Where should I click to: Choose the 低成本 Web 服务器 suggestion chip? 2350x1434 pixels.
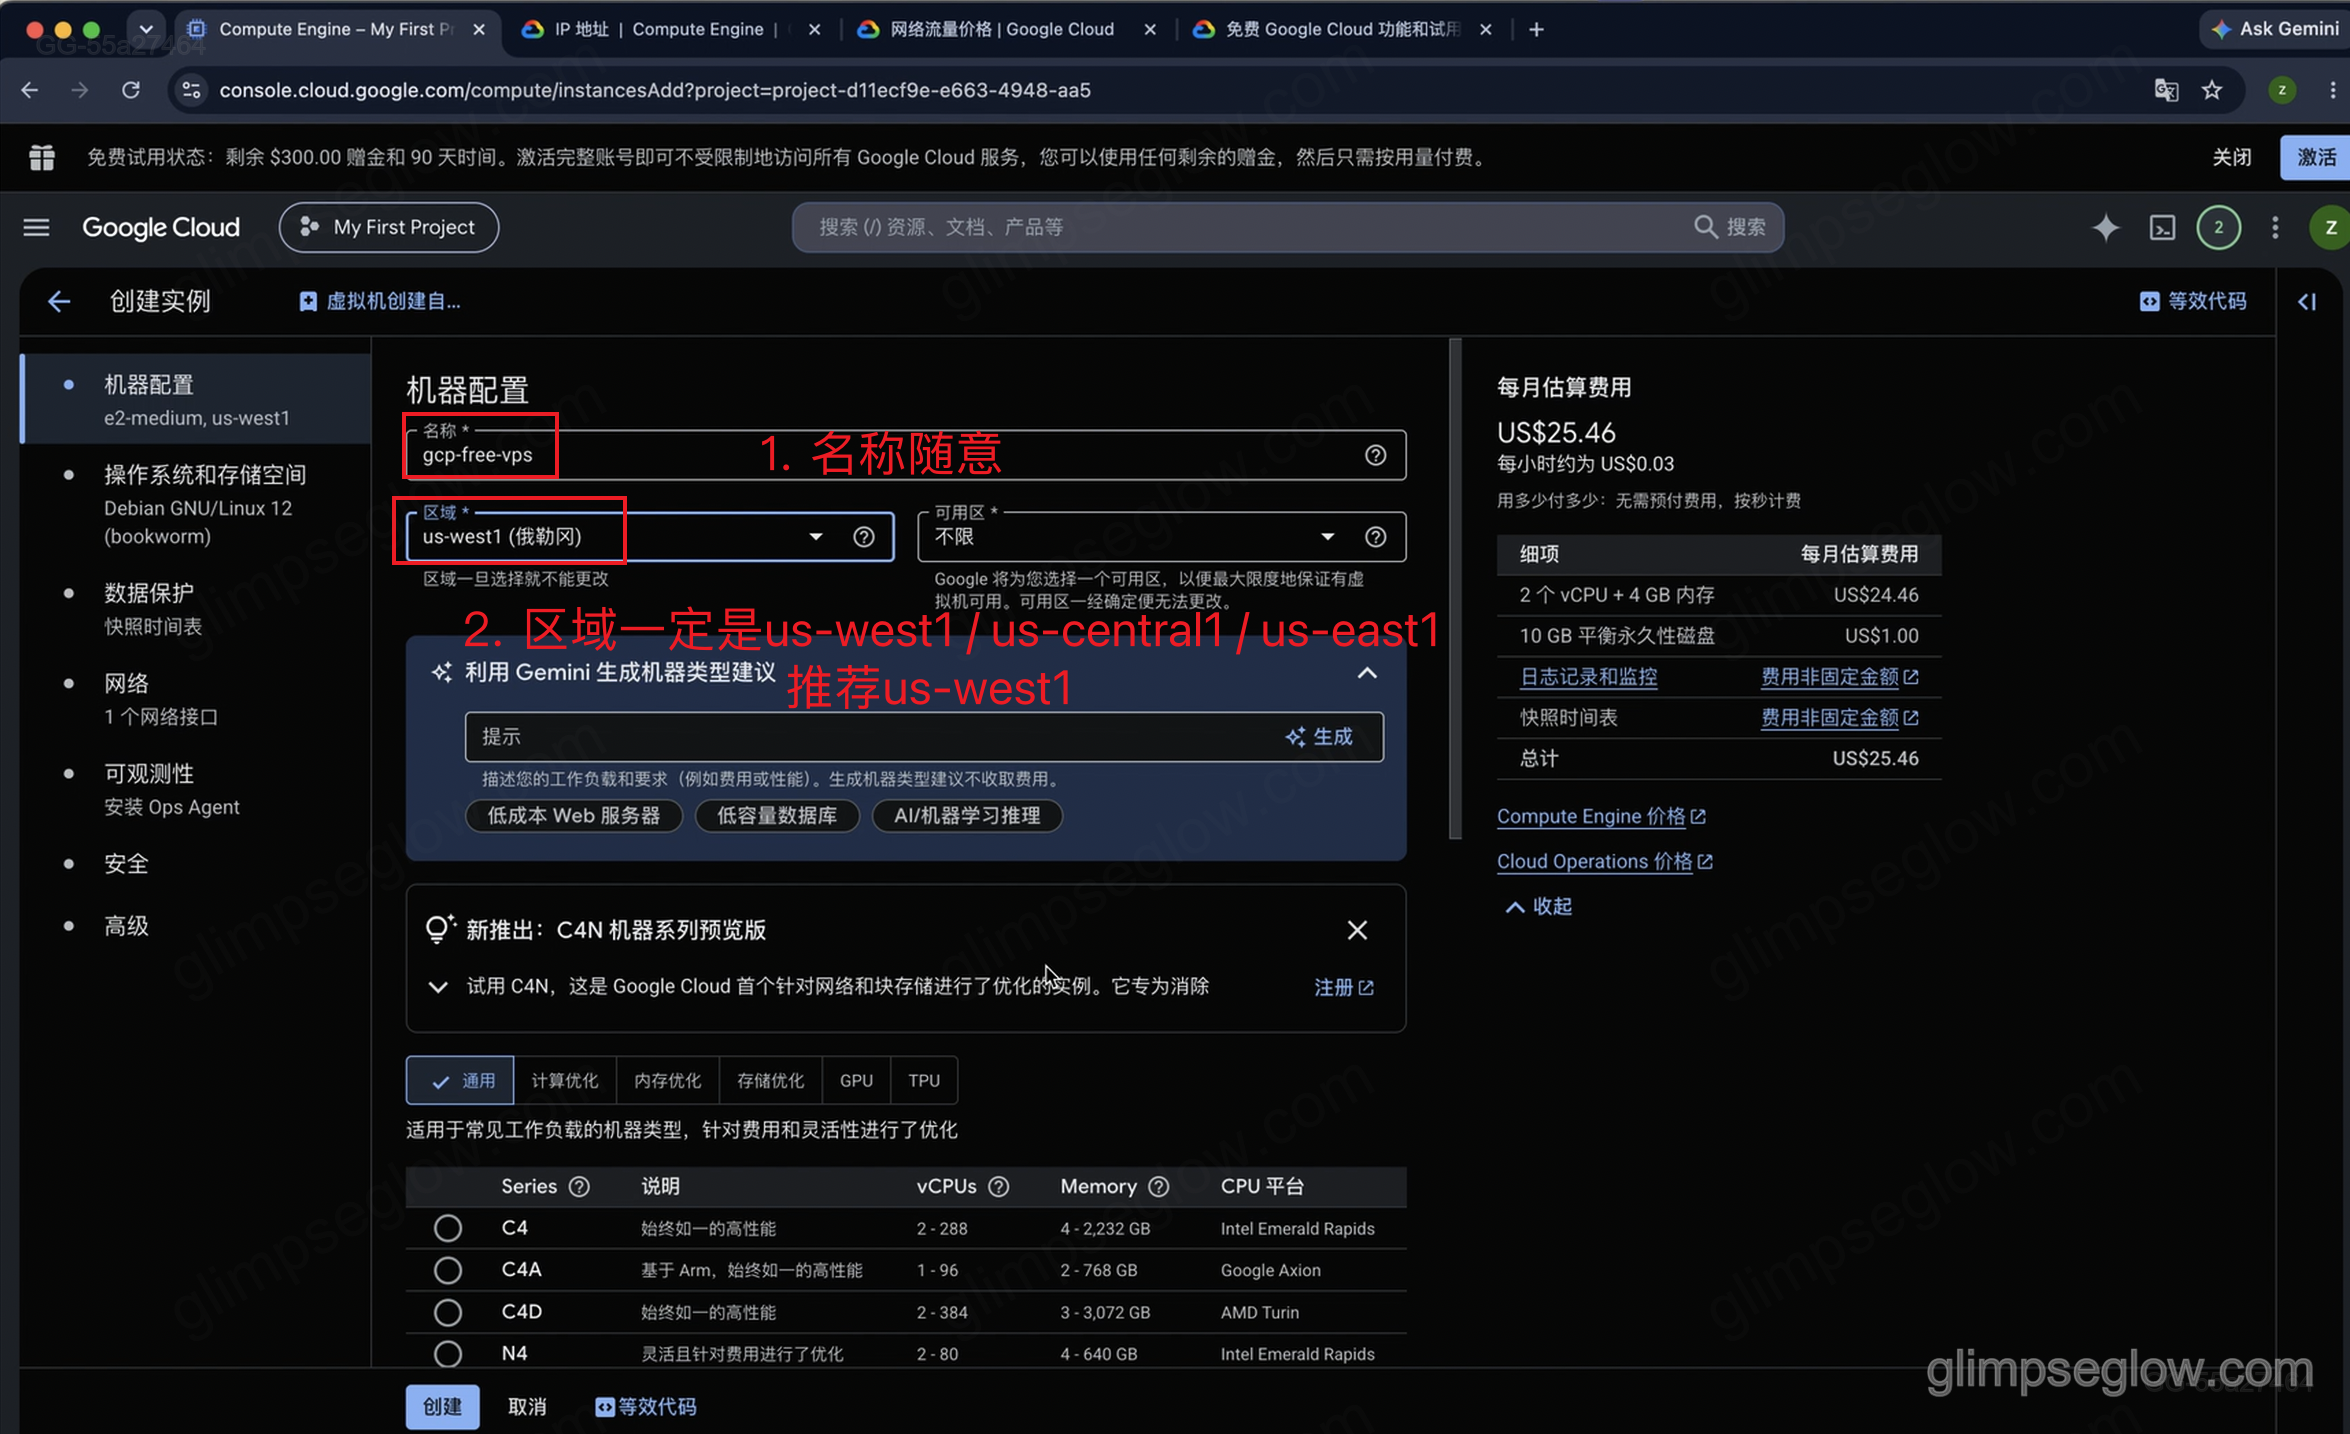573,816
